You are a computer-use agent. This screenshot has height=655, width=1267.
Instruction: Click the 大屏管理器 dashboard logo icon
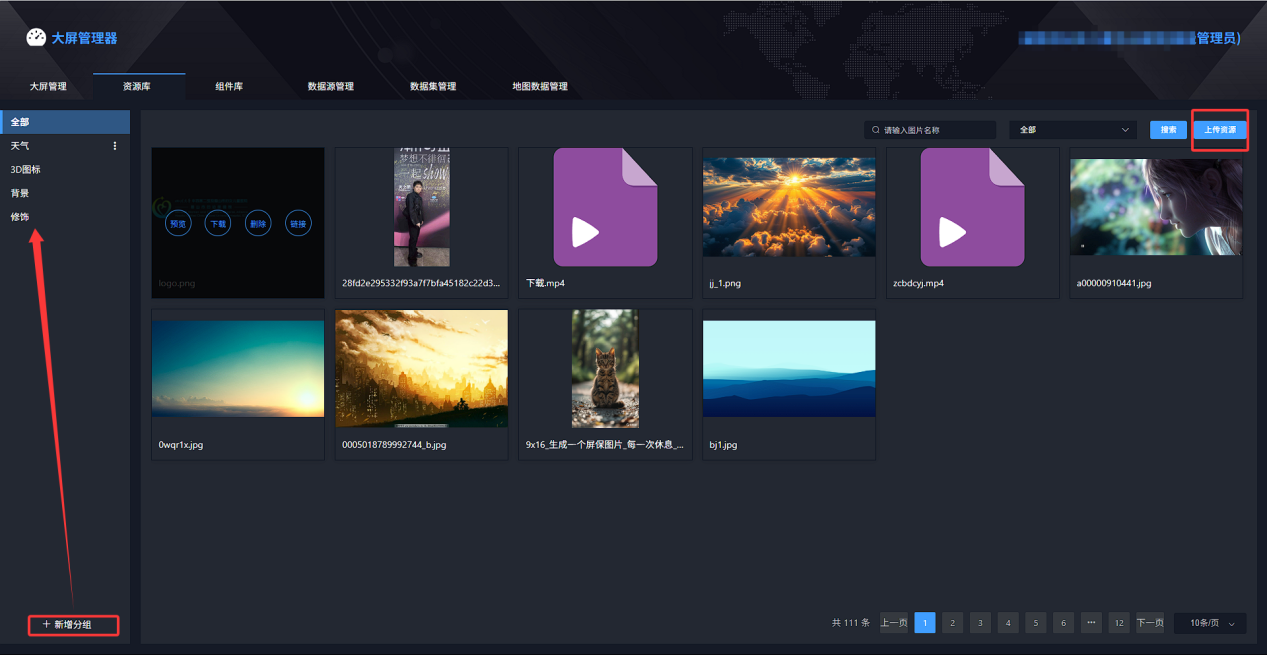click(36, 38)
